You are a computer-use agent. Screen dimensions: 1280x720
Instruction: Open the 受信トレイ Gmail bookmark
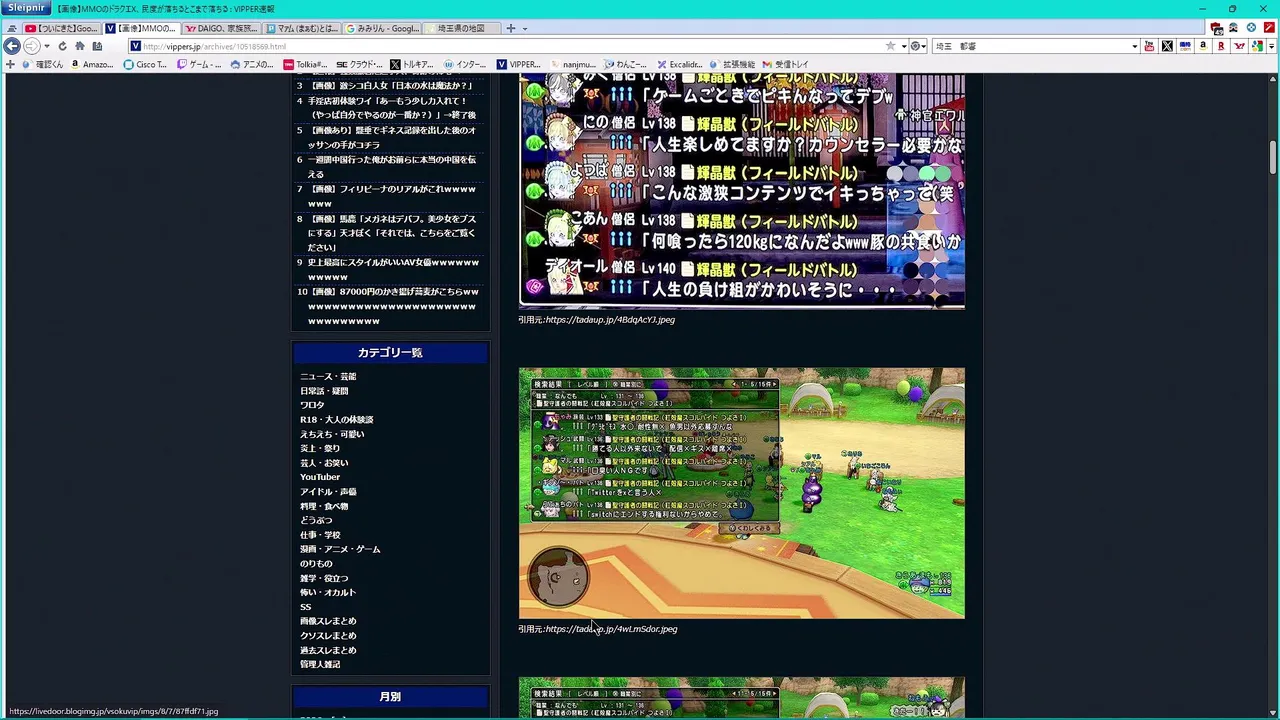785,64
